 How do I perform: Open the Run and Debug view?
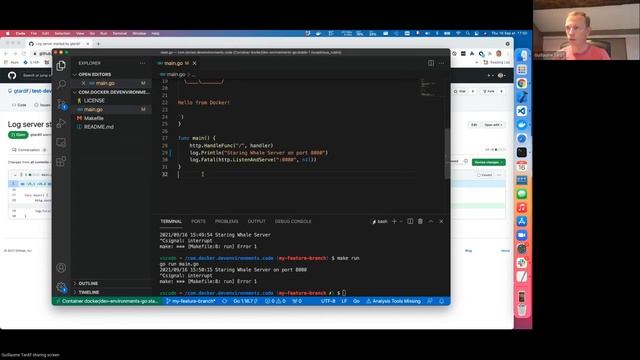[61, 123]
